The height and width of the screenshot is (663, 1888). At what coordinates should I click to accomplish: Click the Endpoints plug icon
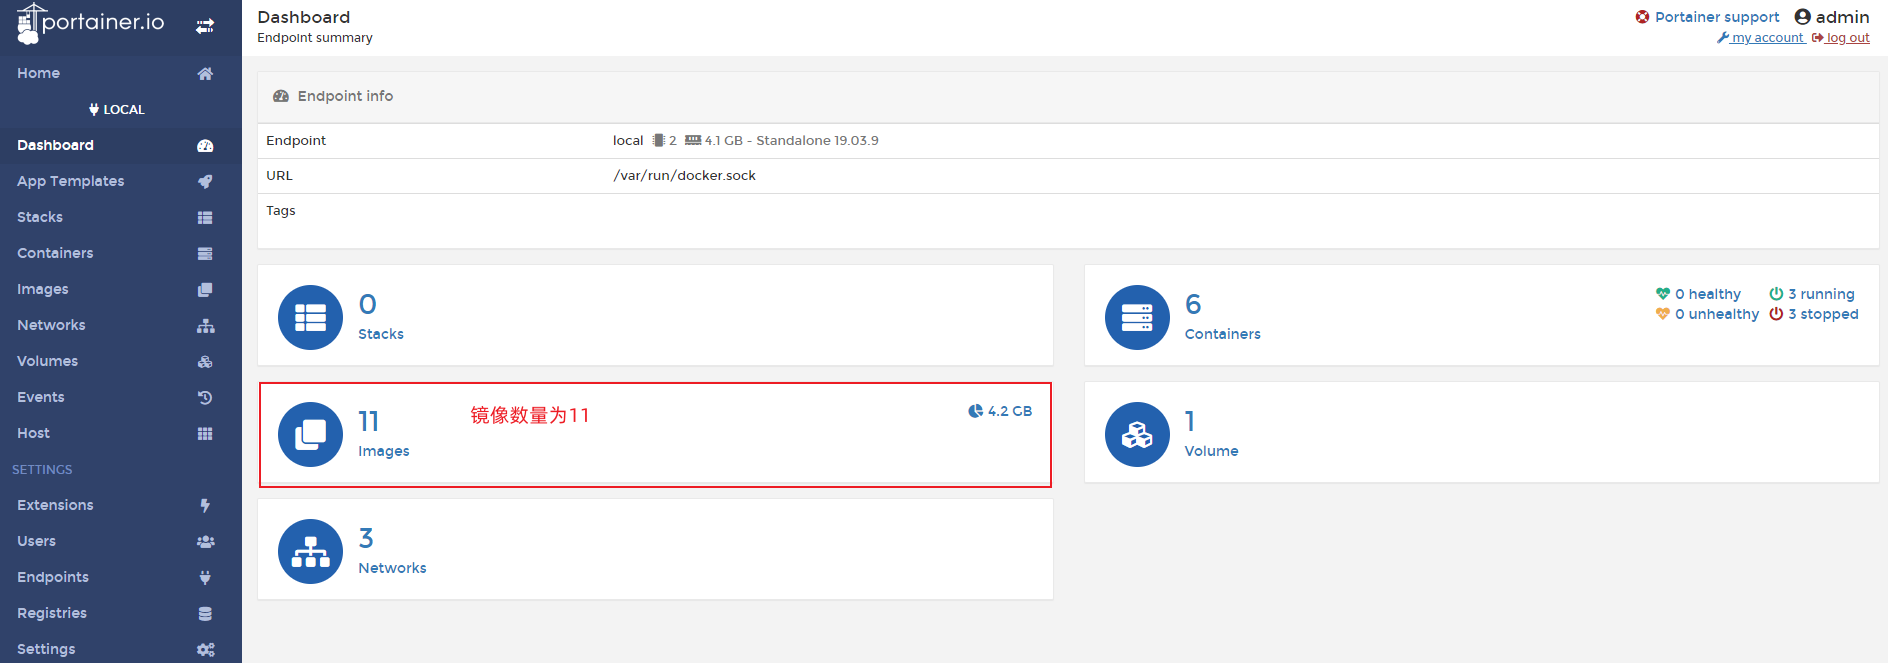tap(205, 577)
